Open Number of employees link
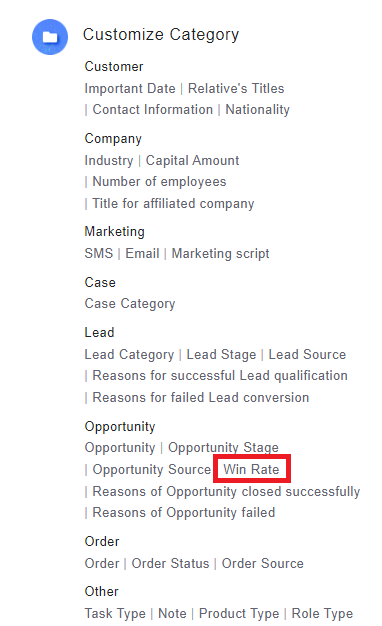This screenshot has height=626, width=382. (159, 182)
